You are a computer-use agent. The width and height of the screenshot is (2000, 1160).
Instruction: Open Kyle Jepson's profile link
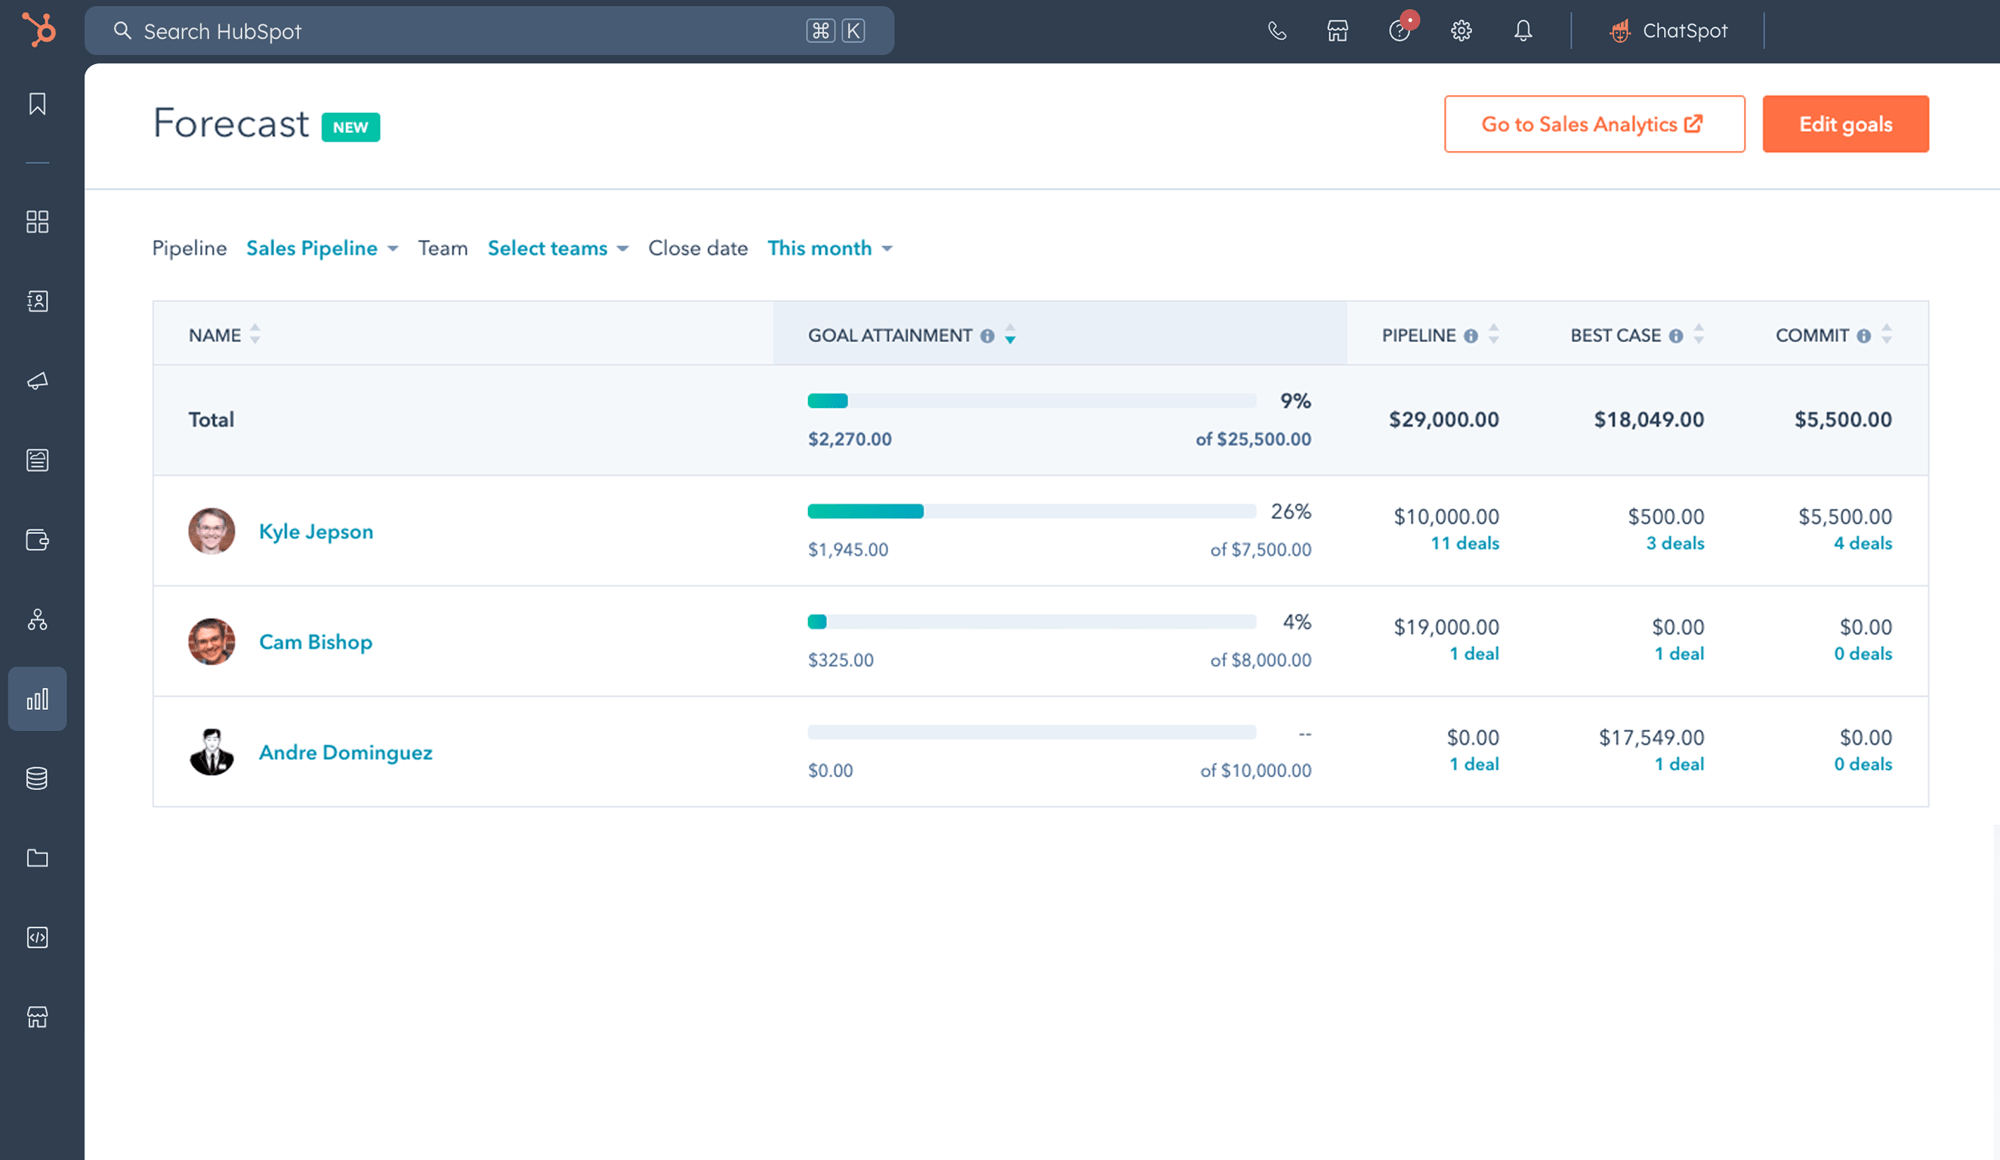pos(316,532)
